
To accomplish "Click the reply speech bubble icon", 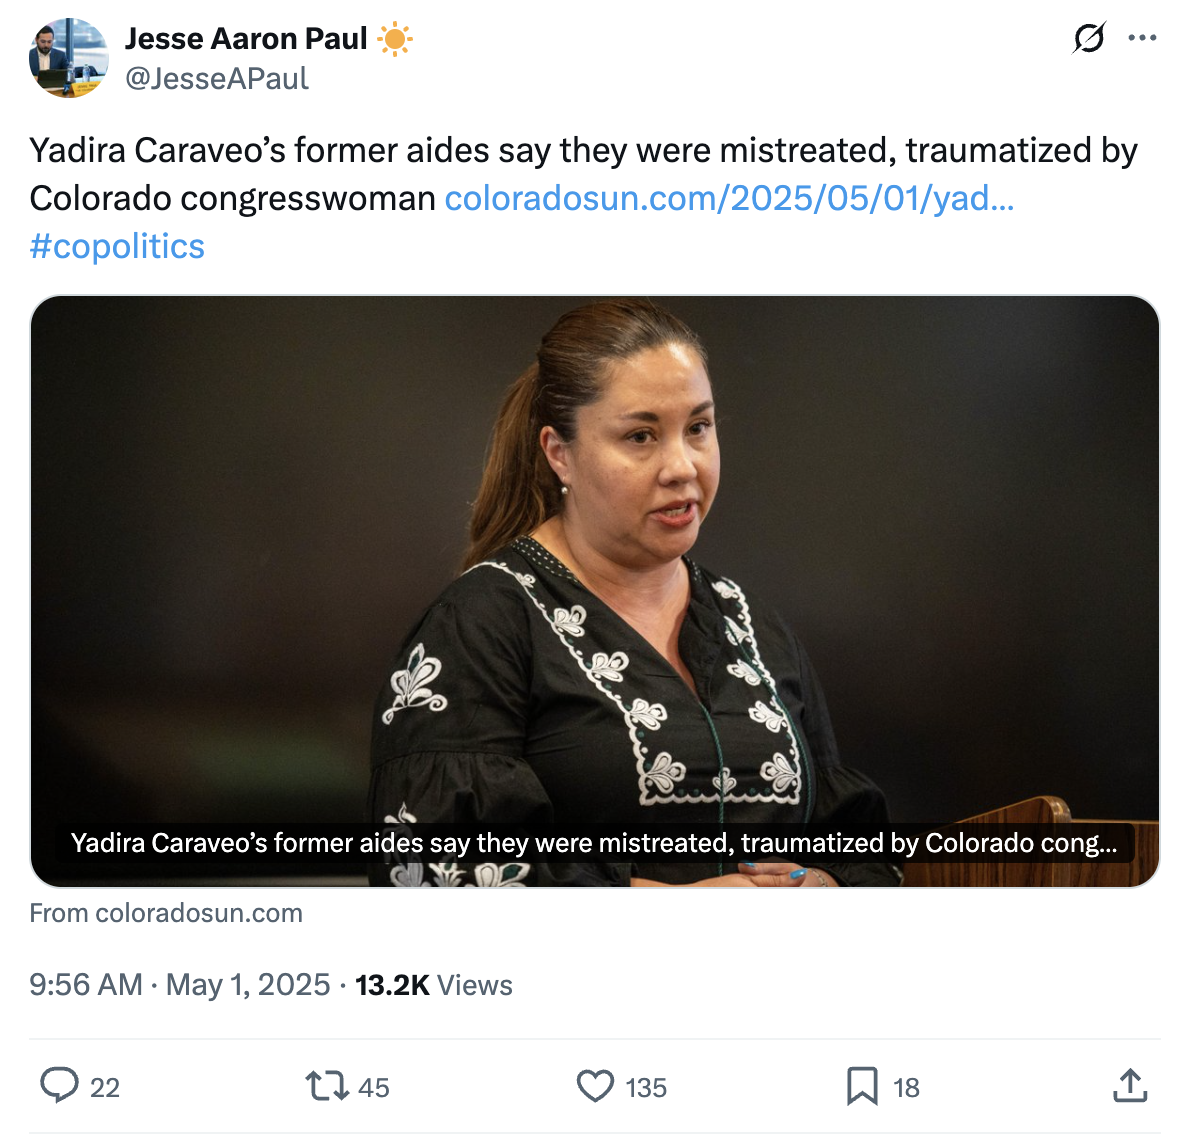I will point(59,1085).
